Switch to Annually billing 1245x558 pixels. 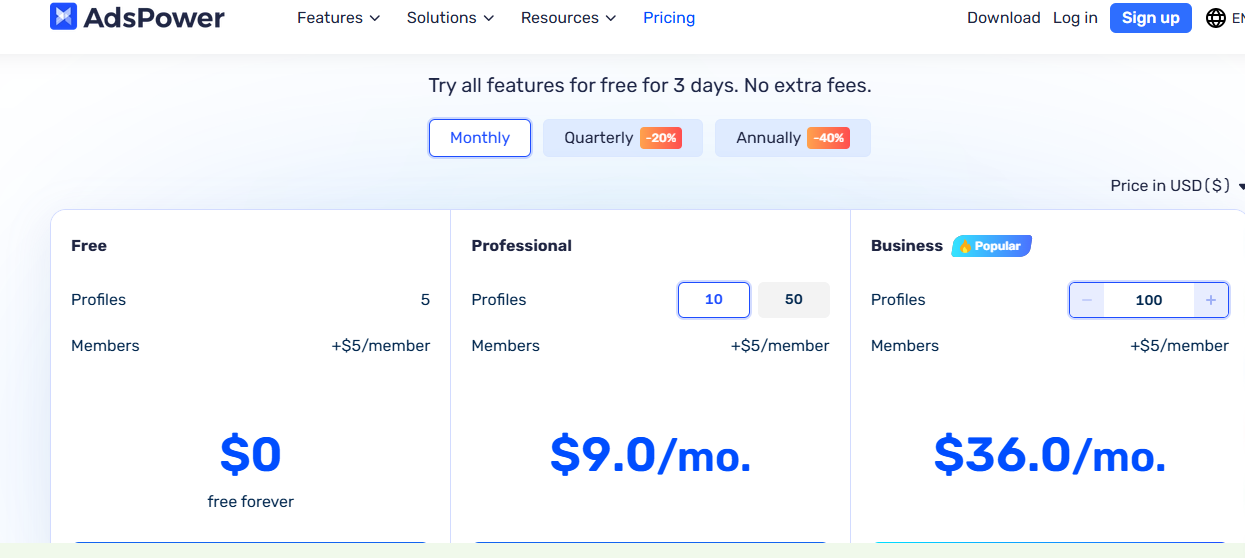(768, 138)
